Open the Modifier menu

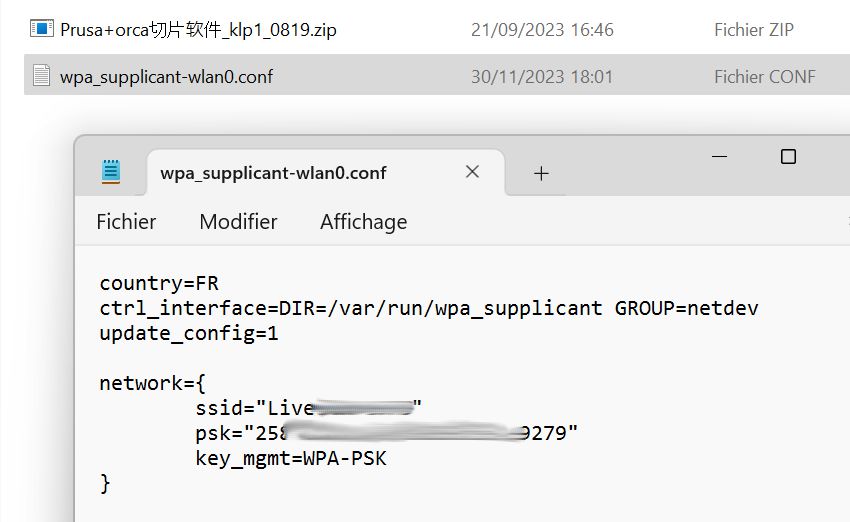(x=238, y=222)
